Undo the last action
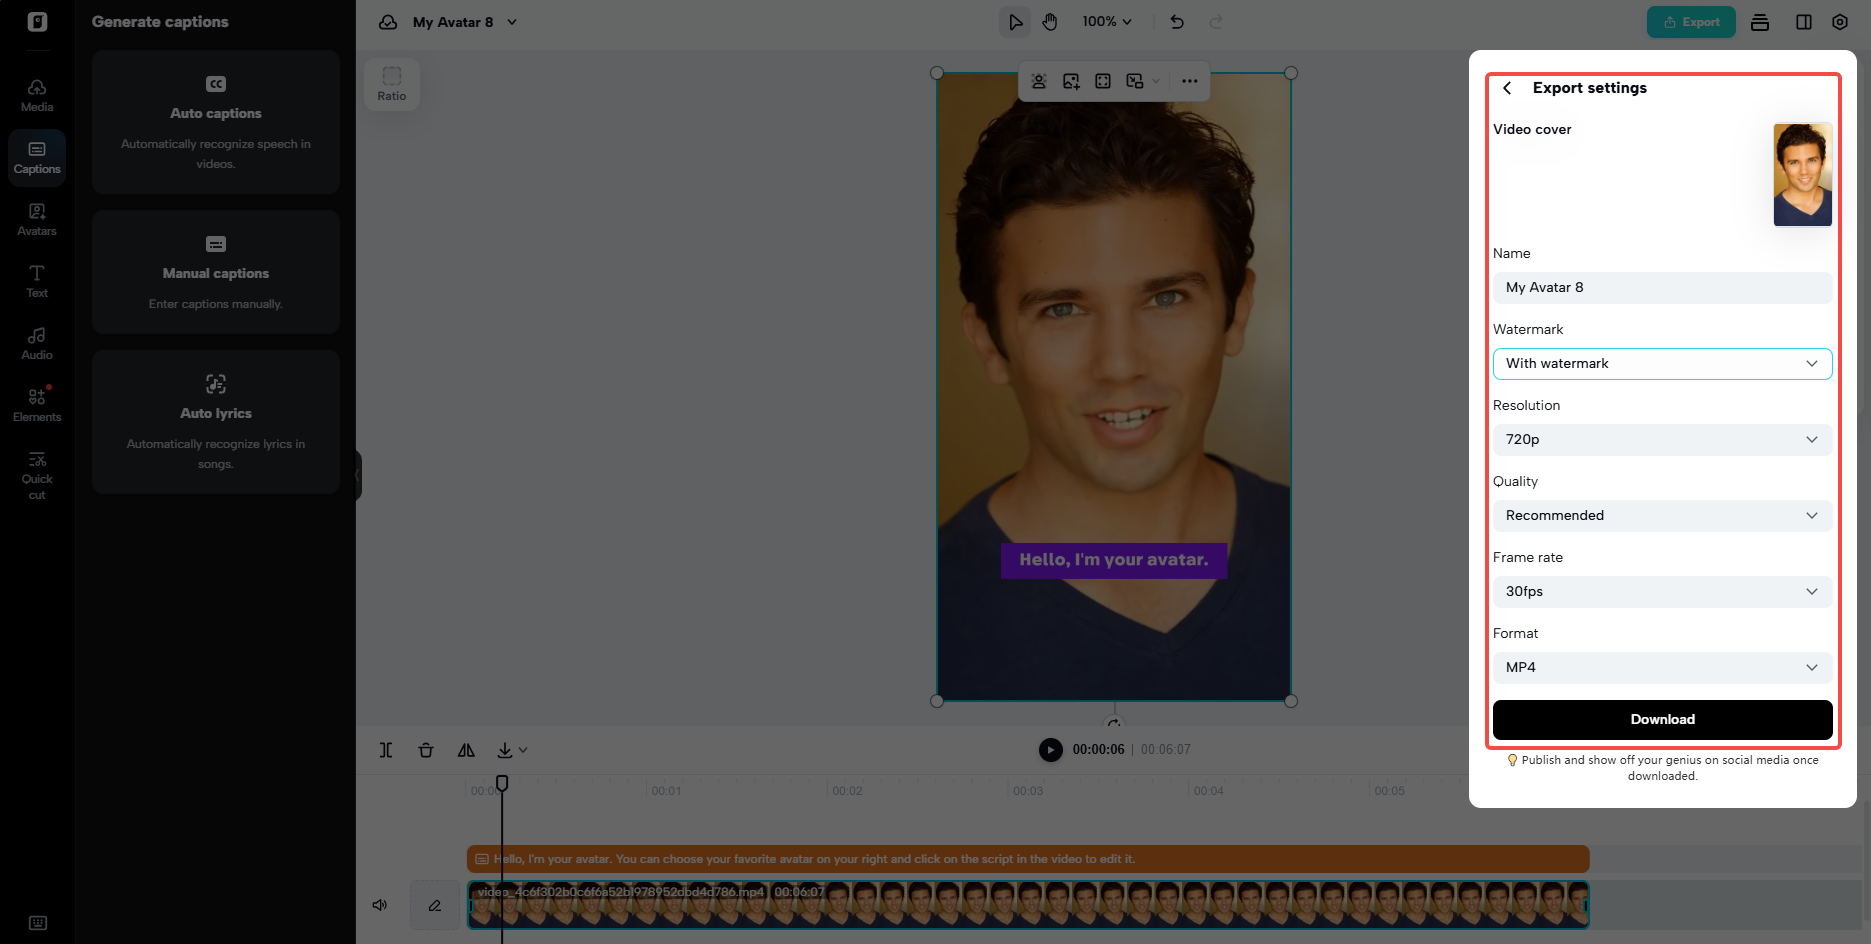Image resolution: width=1871 pixels, height=944 pixels. coord(1177,21)
